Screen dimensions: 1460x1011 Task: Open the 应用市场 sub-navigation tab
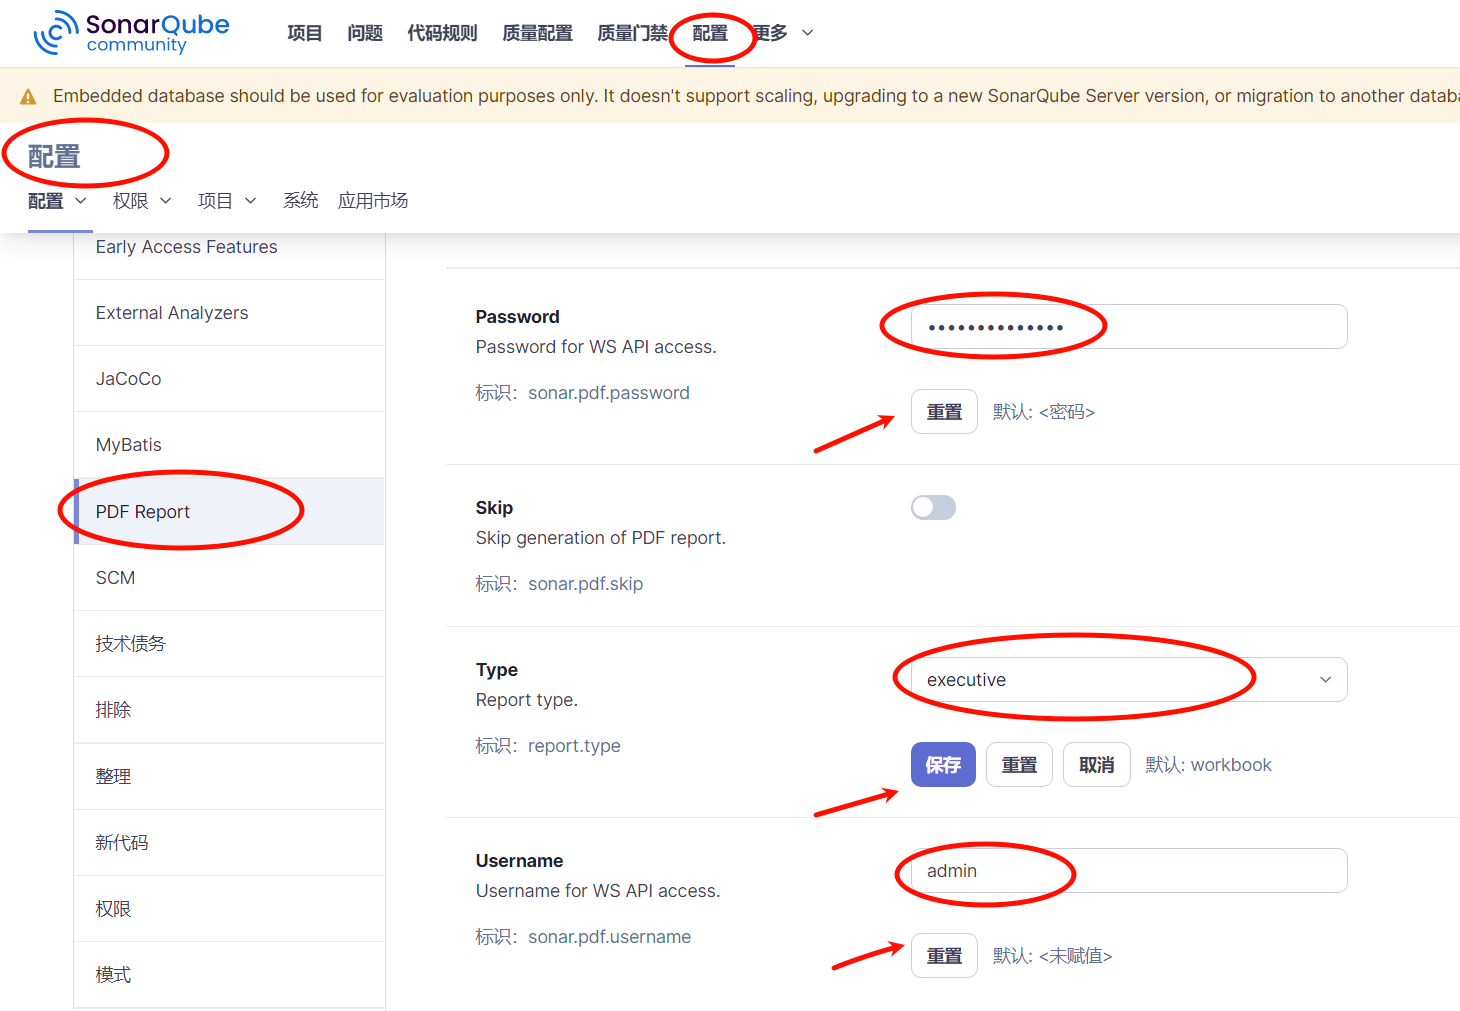pyautogui.click(x=373, y=201)
